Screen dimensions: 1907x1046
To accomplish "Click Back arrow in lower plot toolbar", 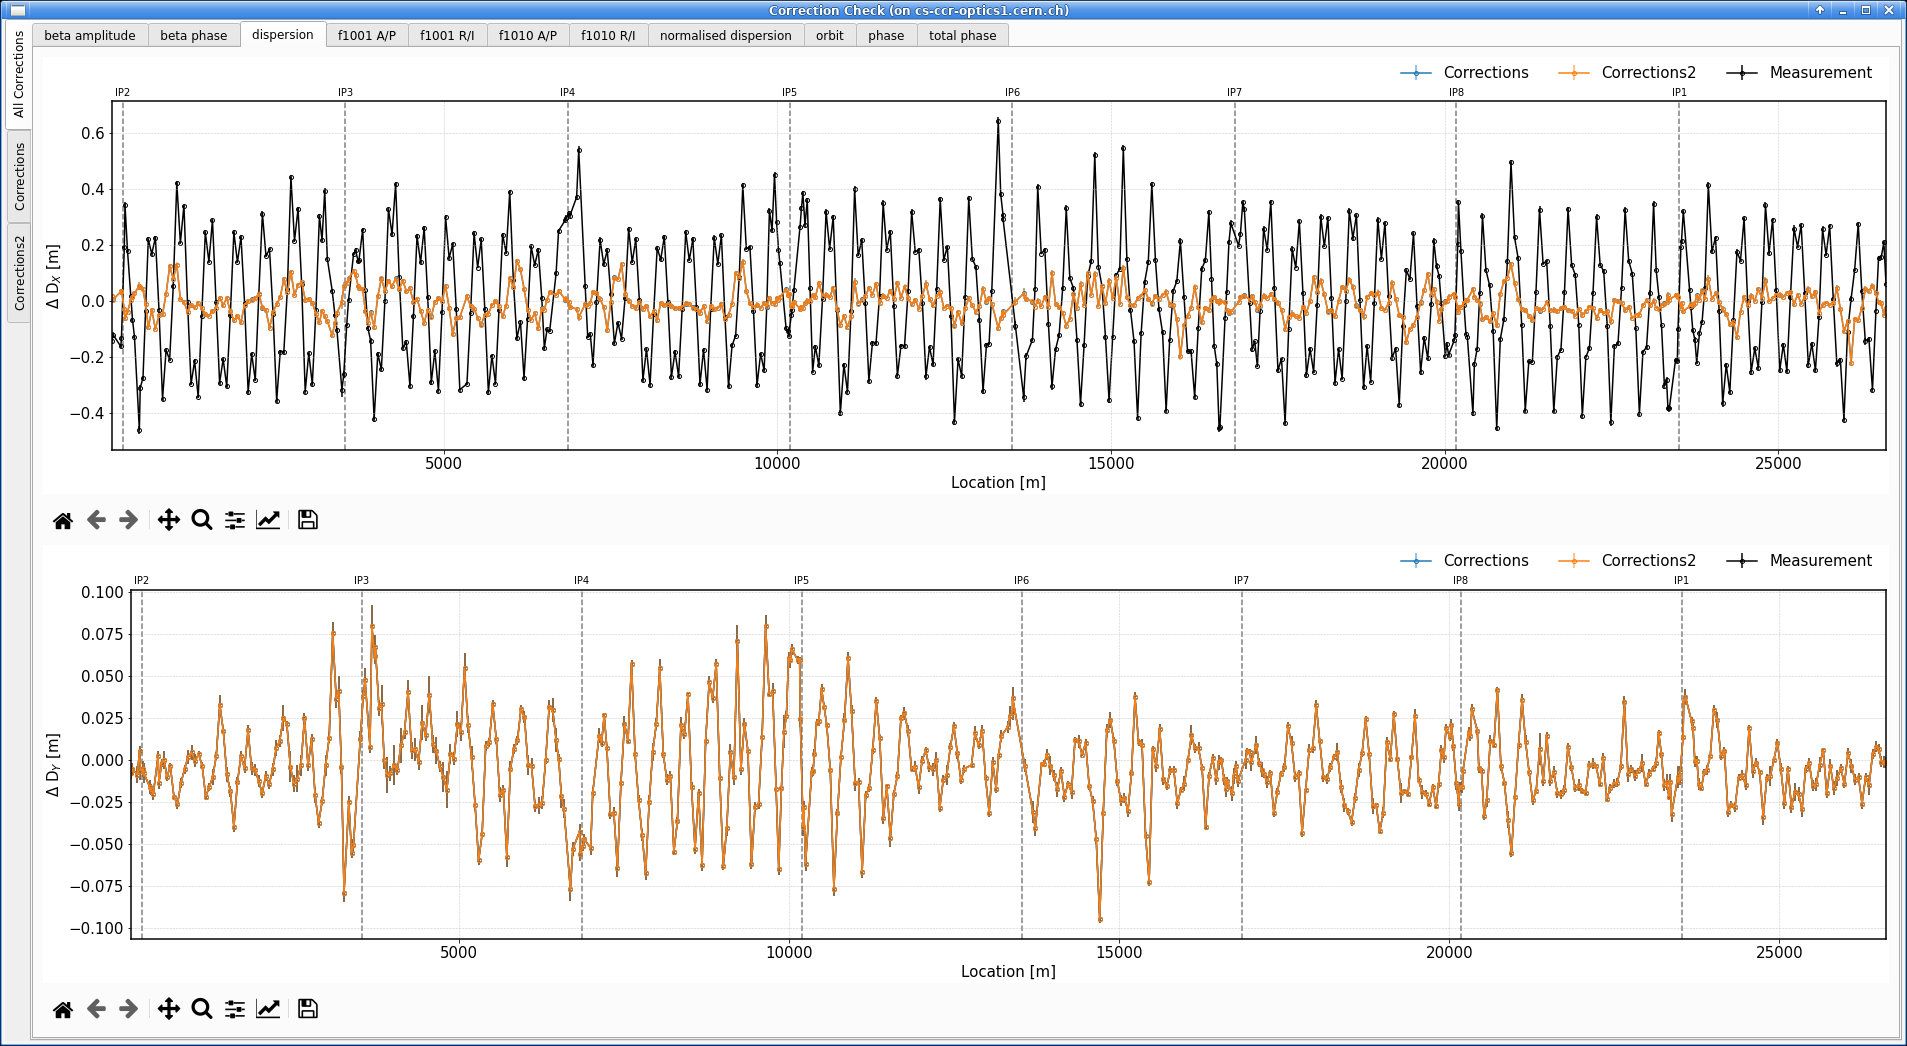I will [96, 1009].
